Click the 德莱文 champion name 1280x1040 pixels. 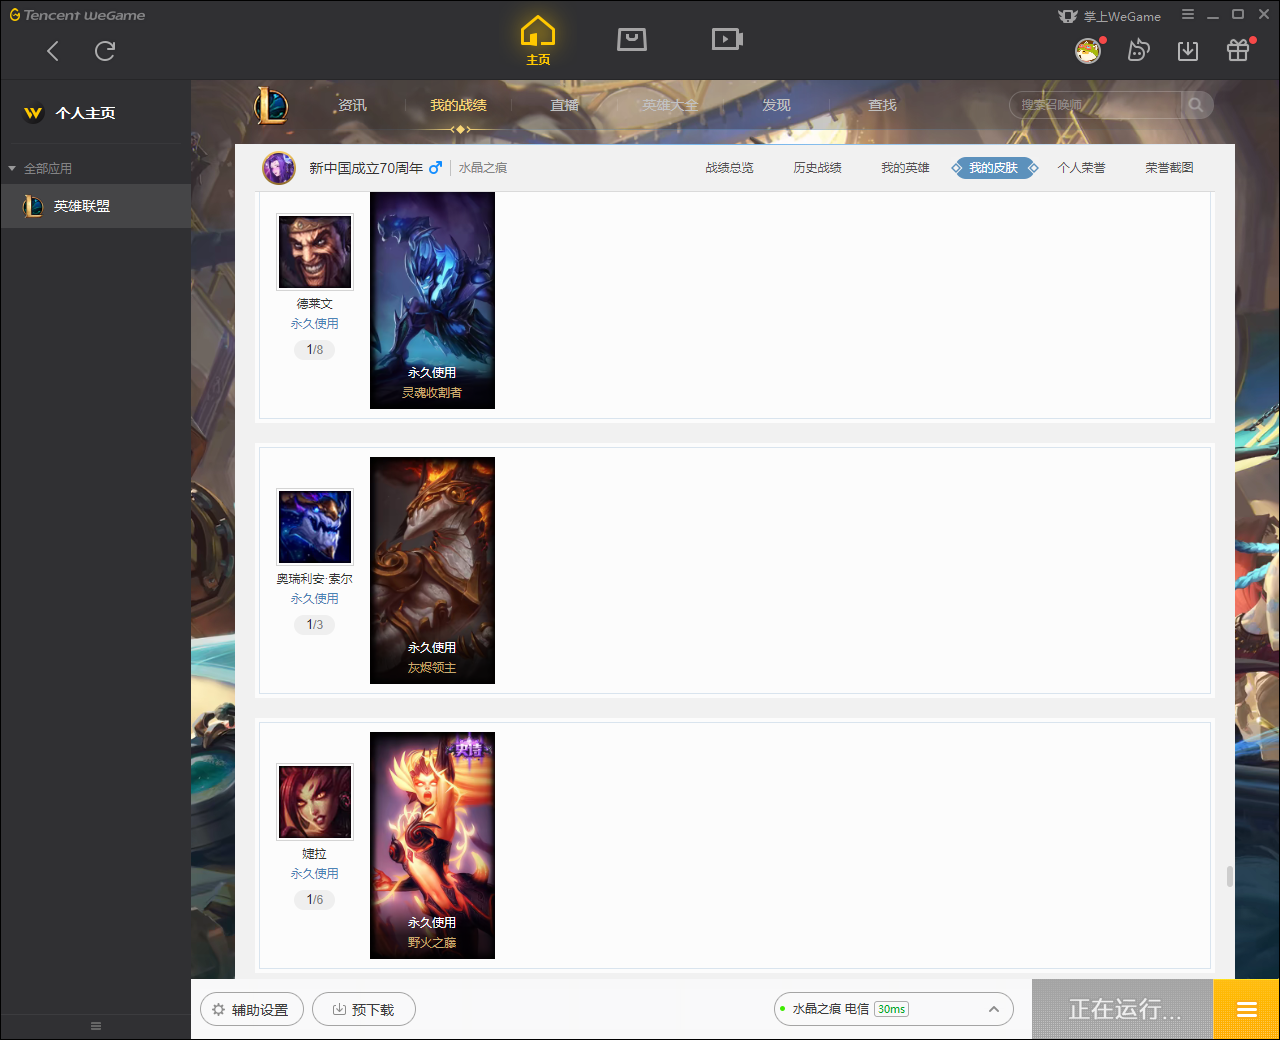click(x=315, y=304)
